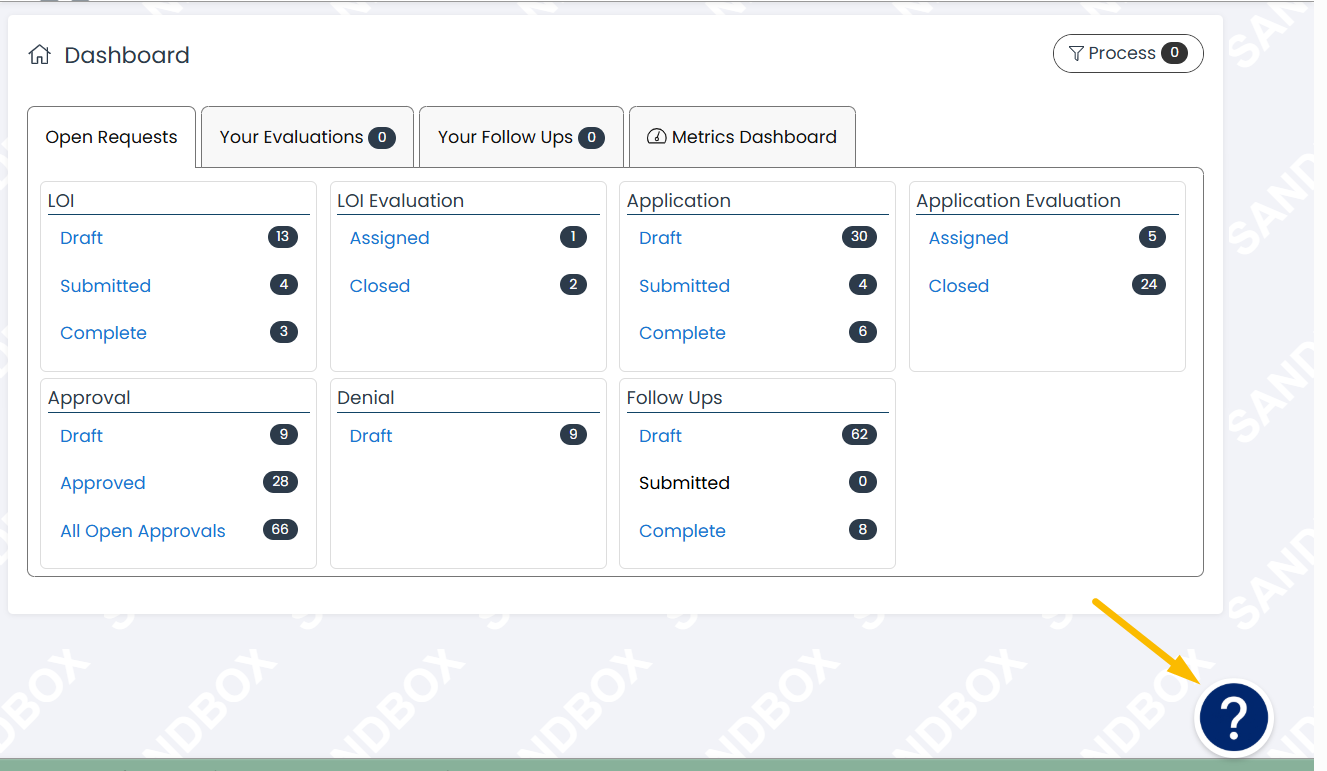The height and width of the screenshot is (771, 1327).
Task: Open All Open Approvals link
Action: tap(143, 531)
